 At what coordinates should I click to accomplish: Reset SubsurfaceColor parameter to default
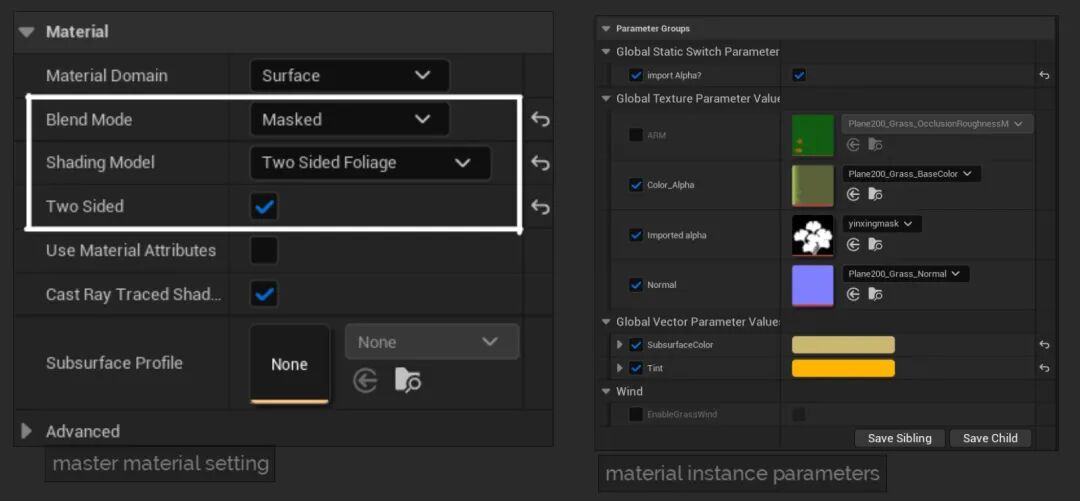pyautogui.click(x=1044, y=345)
